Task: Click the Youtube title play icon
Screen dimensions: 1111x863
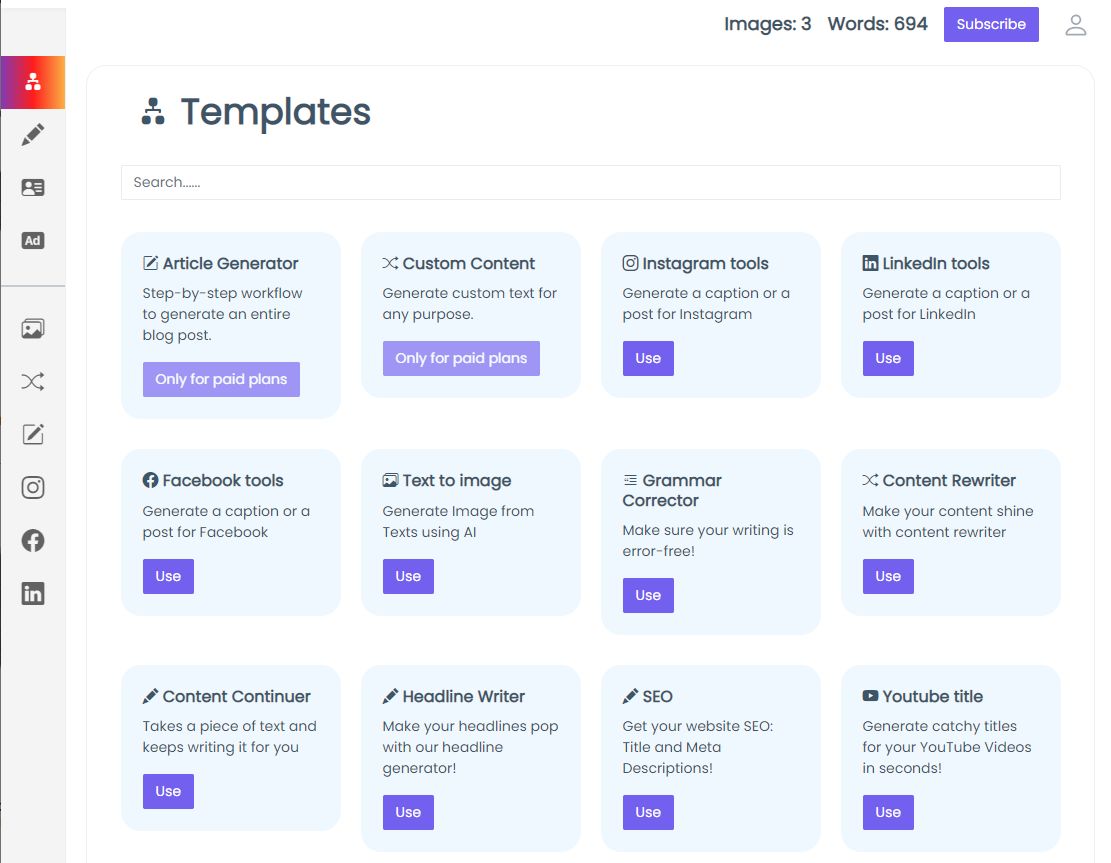Action: click(x=870, y=696)
